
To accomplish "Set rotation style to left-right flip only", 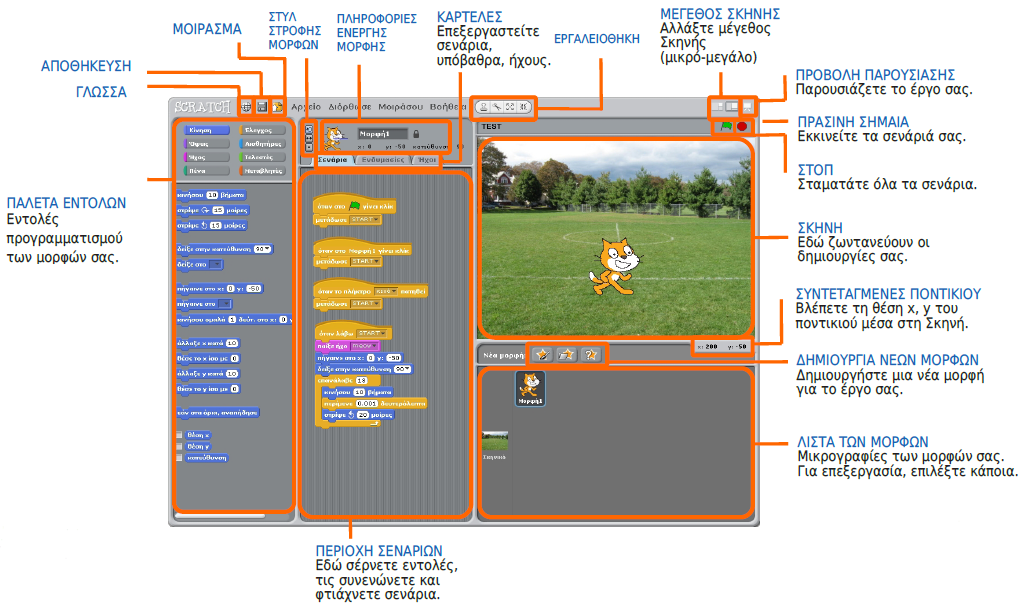I will point(310,139).
